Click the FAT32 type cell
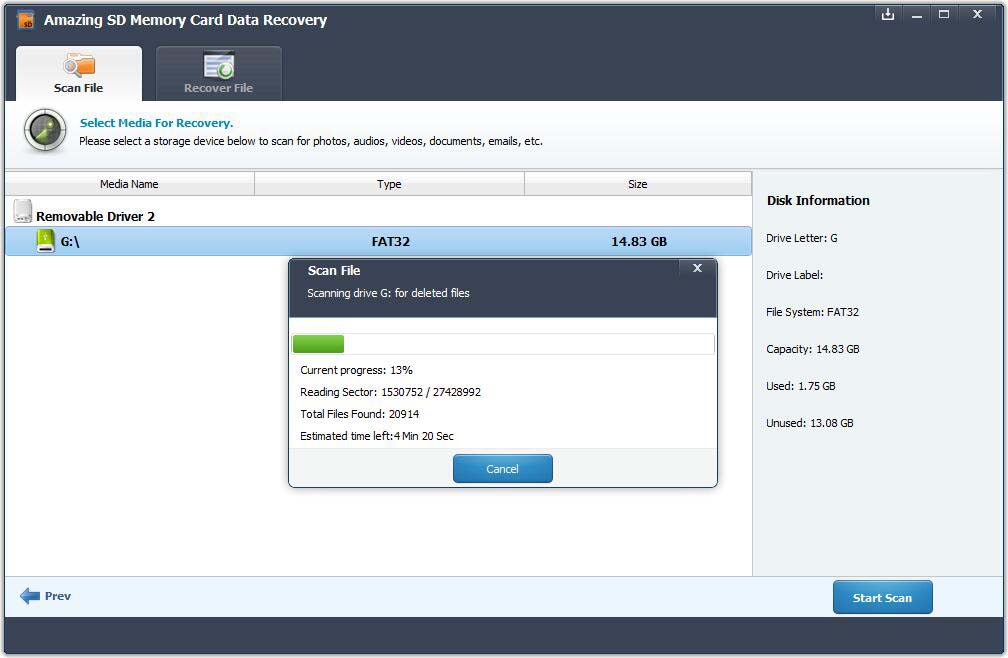This screenshot has height=658, width=1008. 390,242
